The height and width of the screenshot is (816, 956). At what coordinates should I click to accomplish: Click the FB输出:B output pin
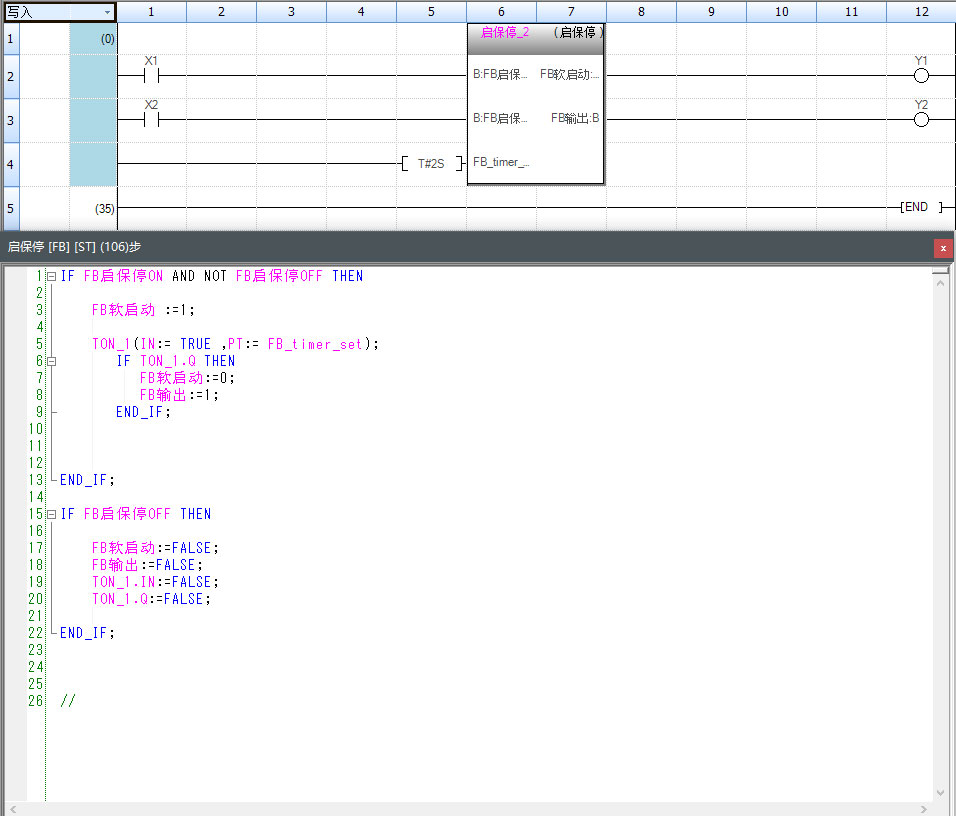[575, 118]
